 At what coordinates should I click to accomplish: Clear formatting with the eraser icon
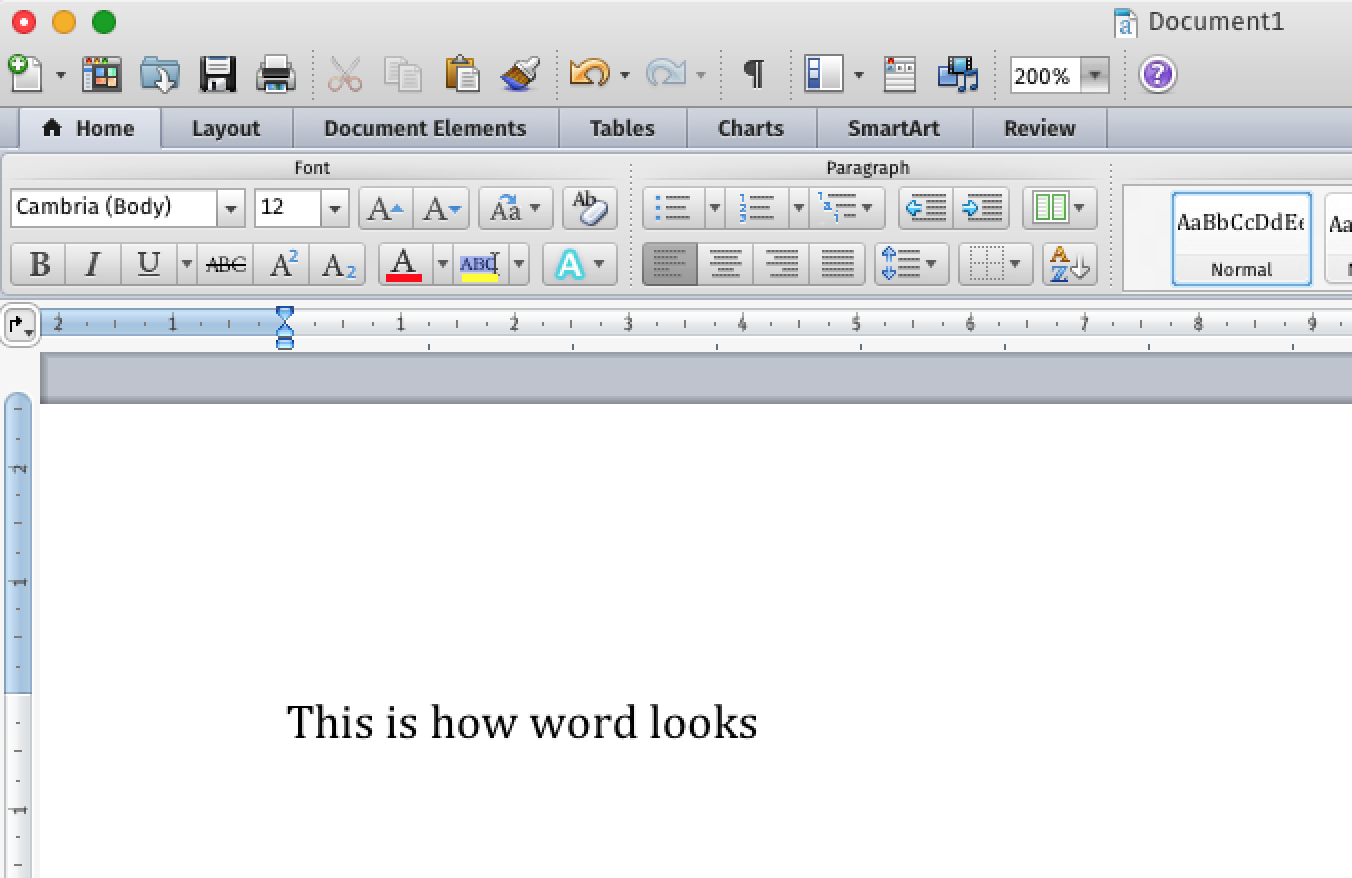tap(589, 208)
